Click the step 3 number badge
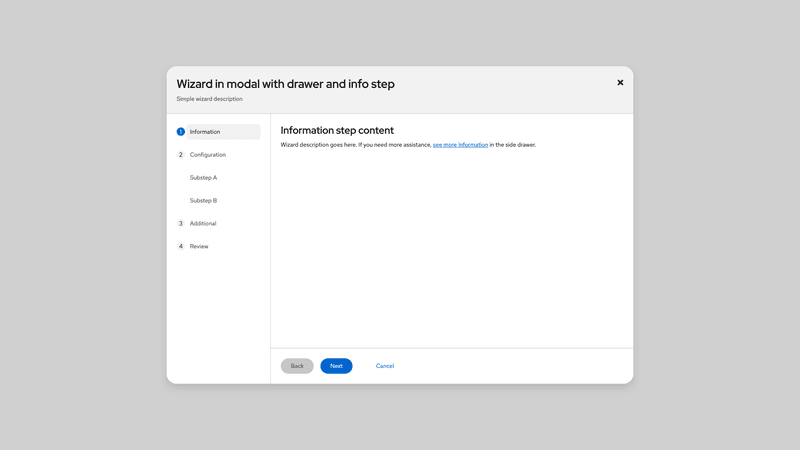 pyautogui.click(x=181, y=224)
